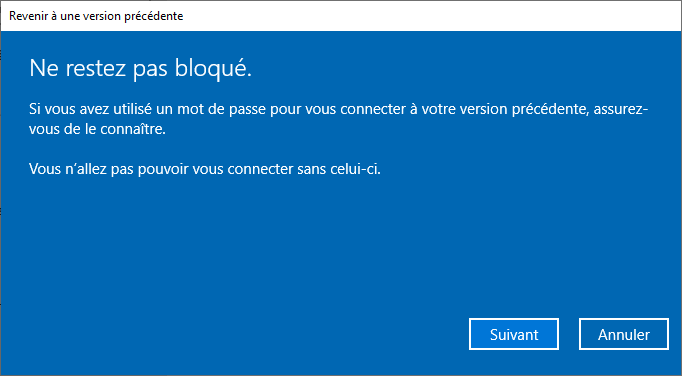
Task: Click "bloqué." at the heading's end
Action: (214, 70)
